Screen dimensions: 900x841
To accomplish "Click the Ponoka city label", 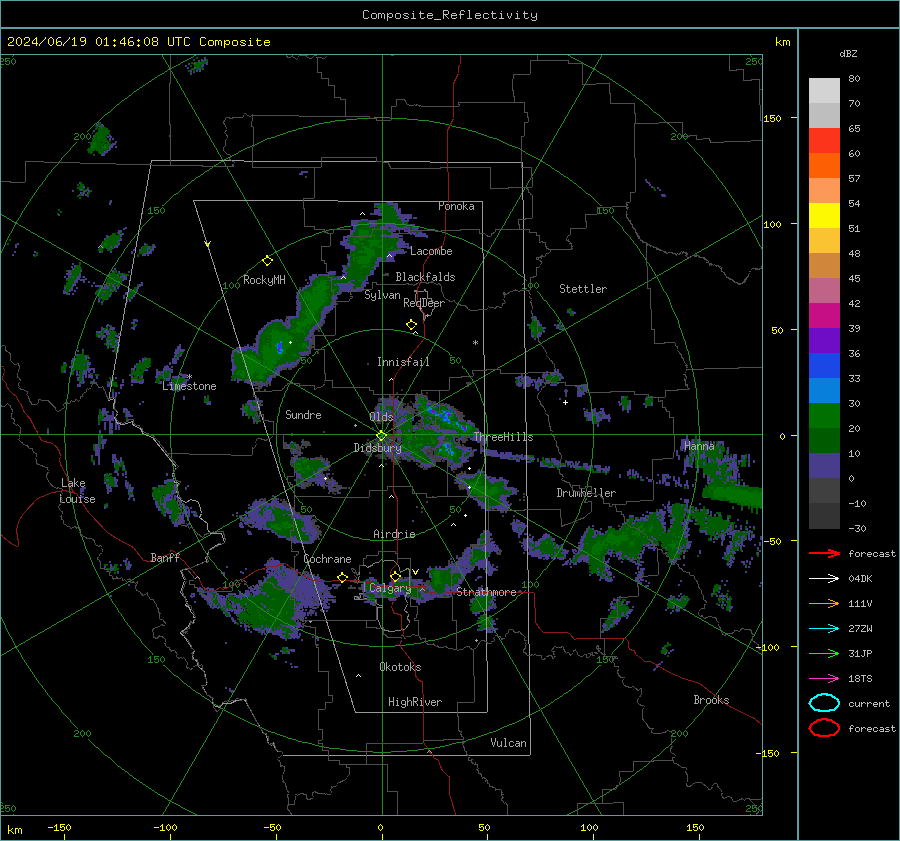I will [456, 206].
